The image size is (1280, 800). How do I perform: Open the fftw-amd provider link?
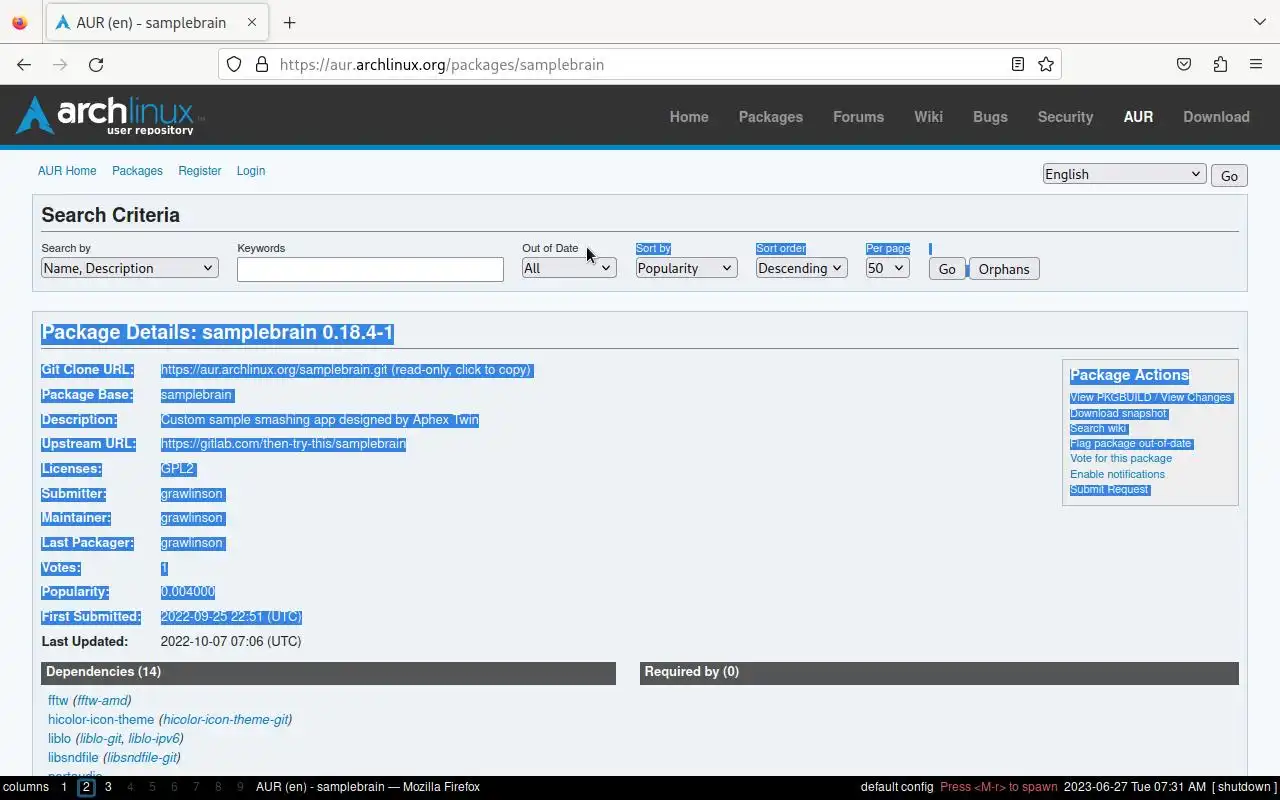click(x=102, y=701)
